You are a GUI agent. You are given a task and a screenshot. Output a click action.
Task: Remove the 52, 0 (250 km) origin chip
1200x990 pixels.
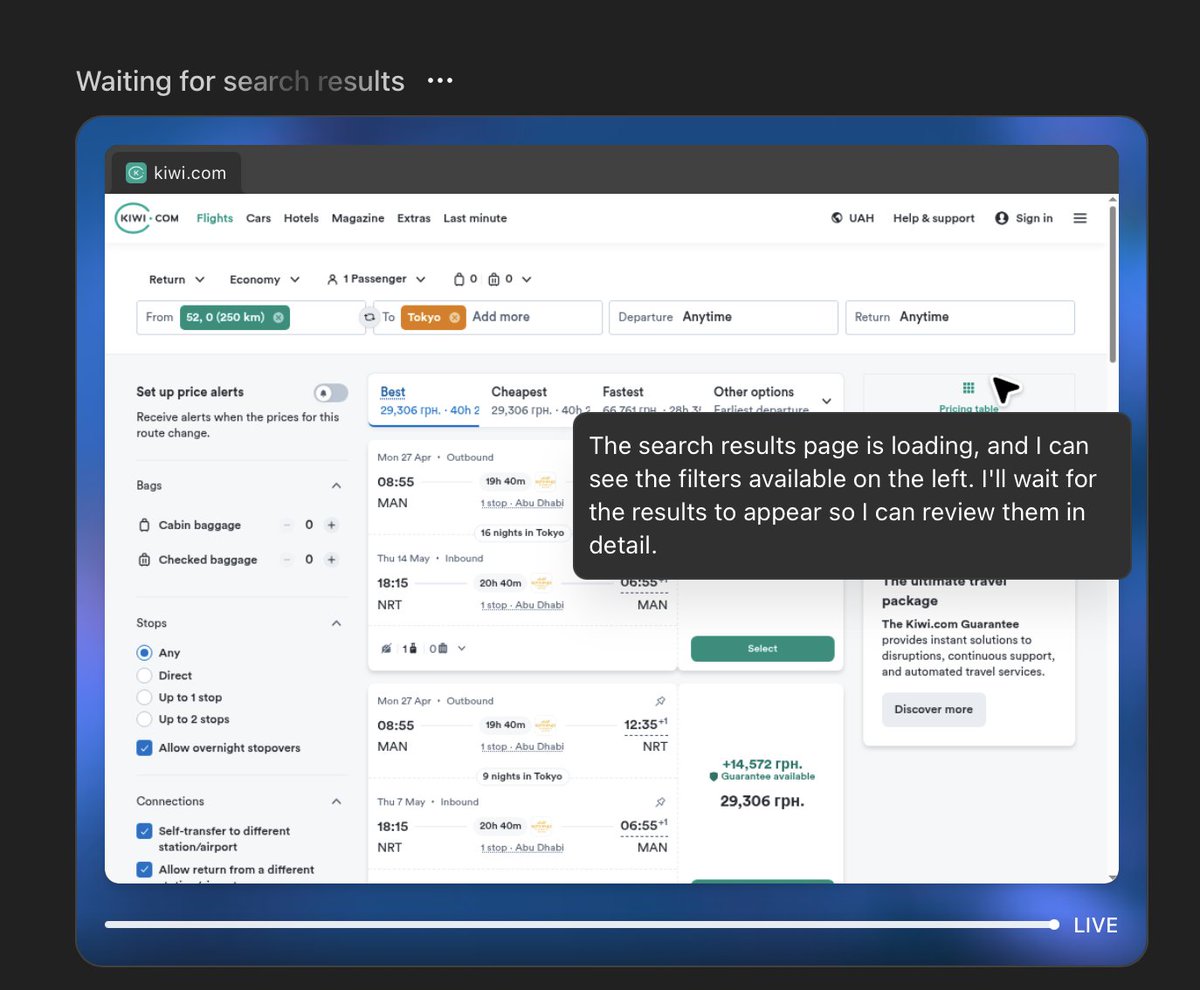click(x=278, y=317)
